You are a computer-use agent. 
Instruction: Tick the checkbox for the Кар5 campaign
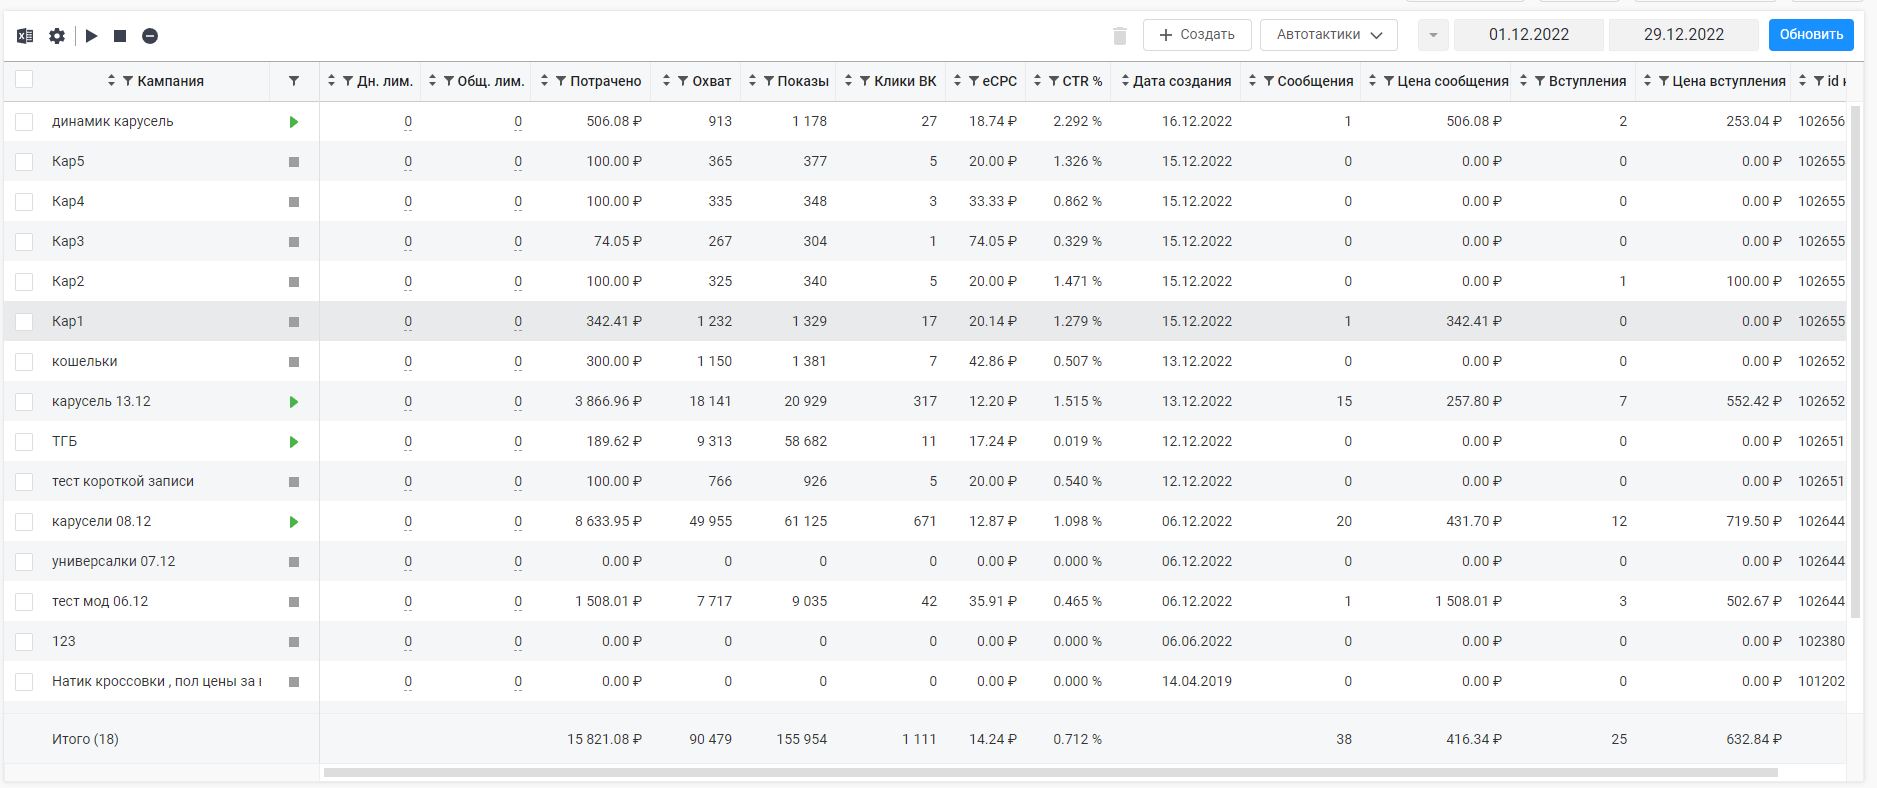(24, 162)
